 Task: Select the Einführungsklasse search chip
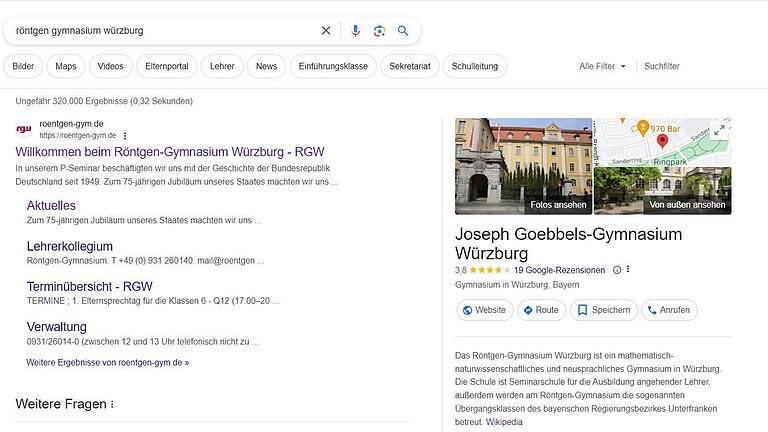coord(333,66)
